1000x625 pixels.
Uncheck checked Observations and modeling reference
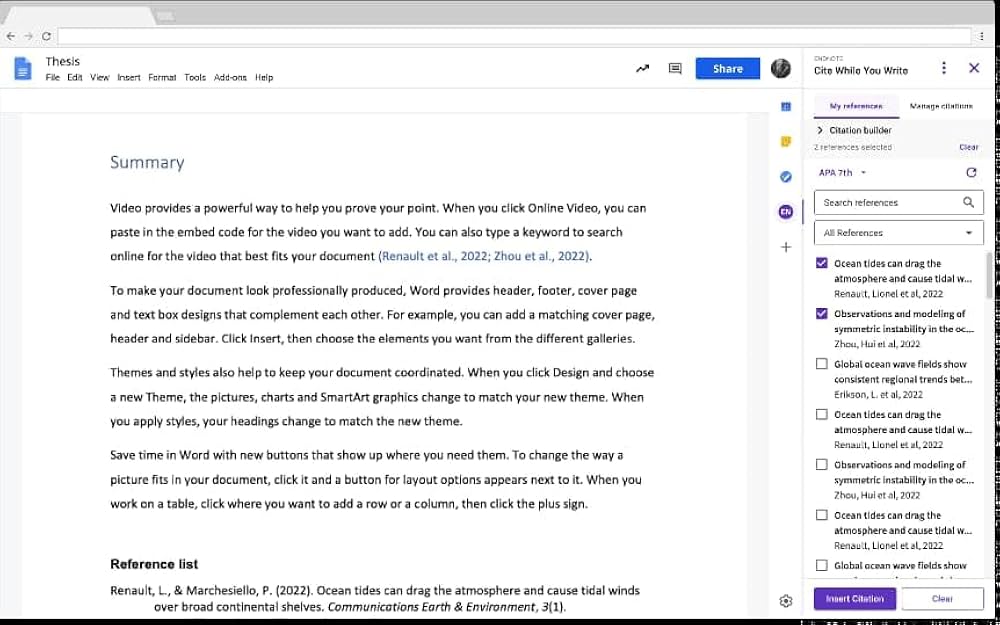click(821, 313)
